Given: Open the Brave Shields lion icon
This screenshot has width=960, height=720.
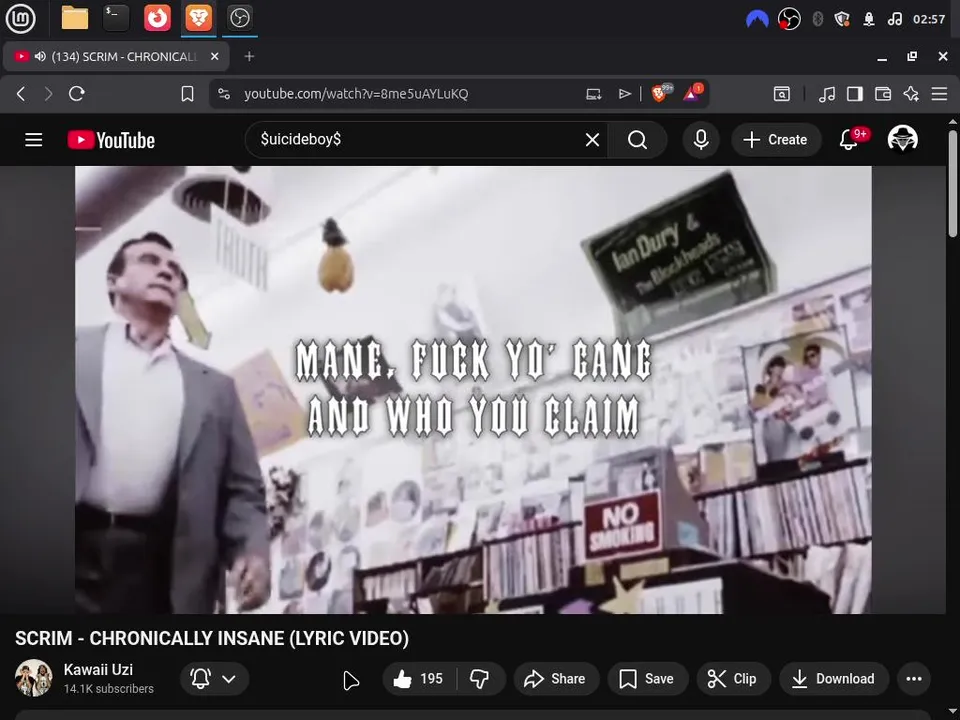Looking at the screenshot, I should click(660, 93).
